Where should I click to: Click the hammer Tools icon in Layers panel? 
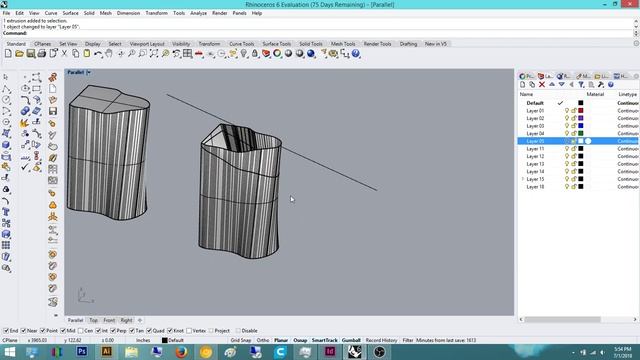pos(601,84)
